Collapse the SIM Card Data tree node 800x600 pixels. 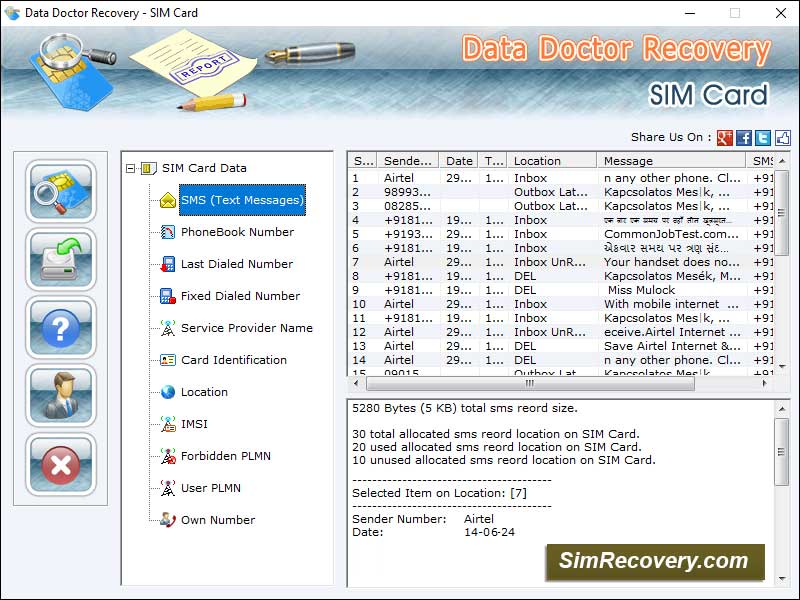click(x=131, y=168)
